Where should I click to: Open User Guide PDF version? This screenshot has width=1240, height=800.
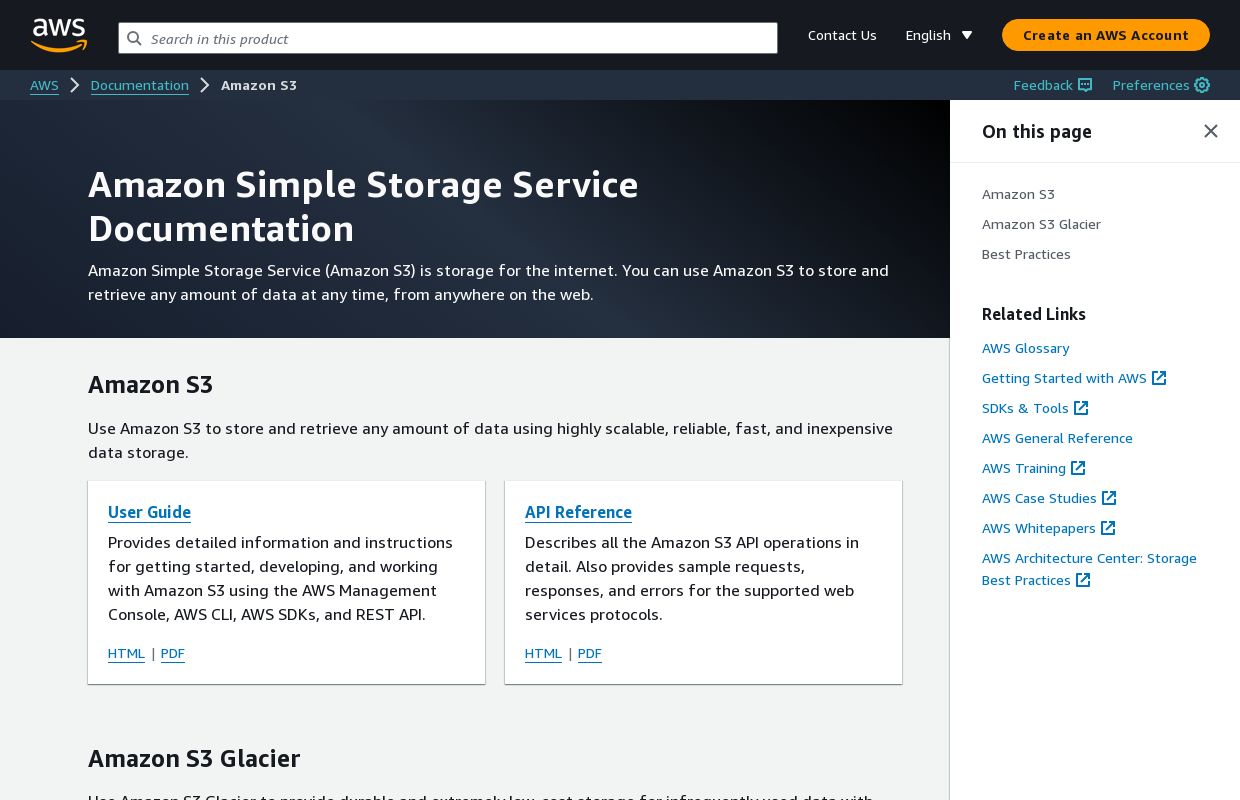point(173,653)
